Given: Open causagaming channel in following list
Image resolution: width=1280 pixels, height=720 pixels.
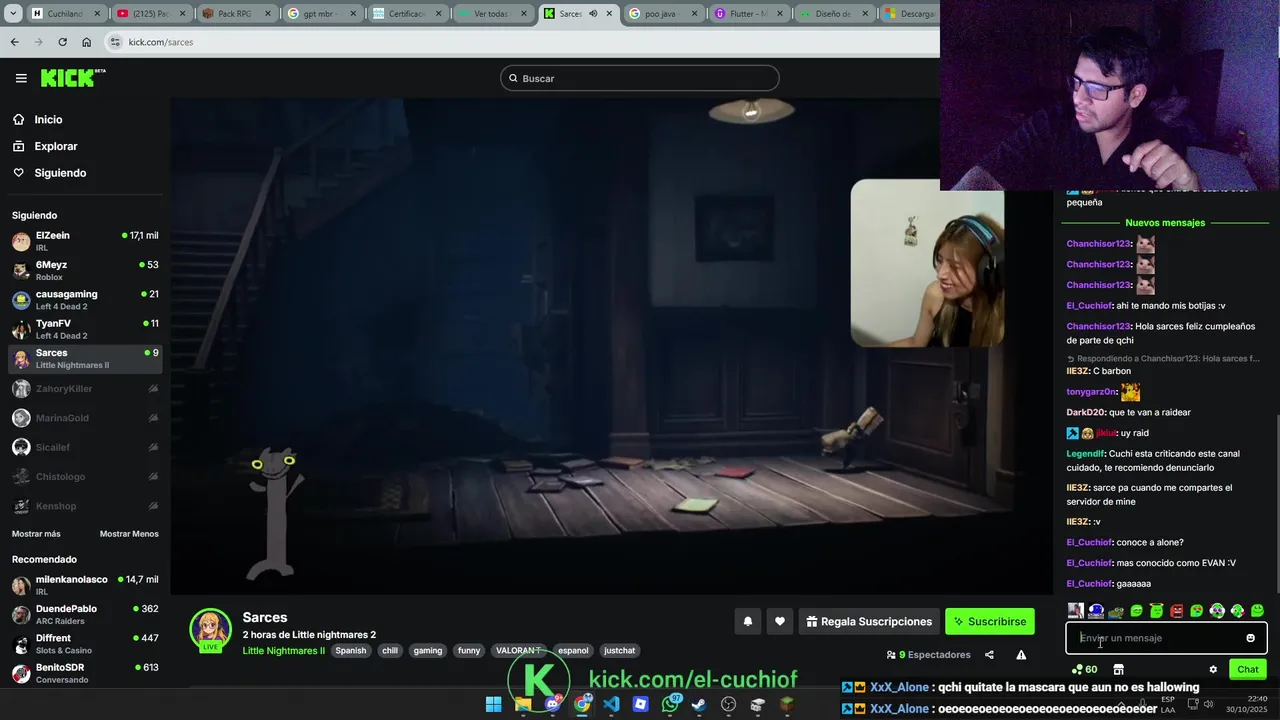Looking at the screenshot, I should (x=85, y=299).
